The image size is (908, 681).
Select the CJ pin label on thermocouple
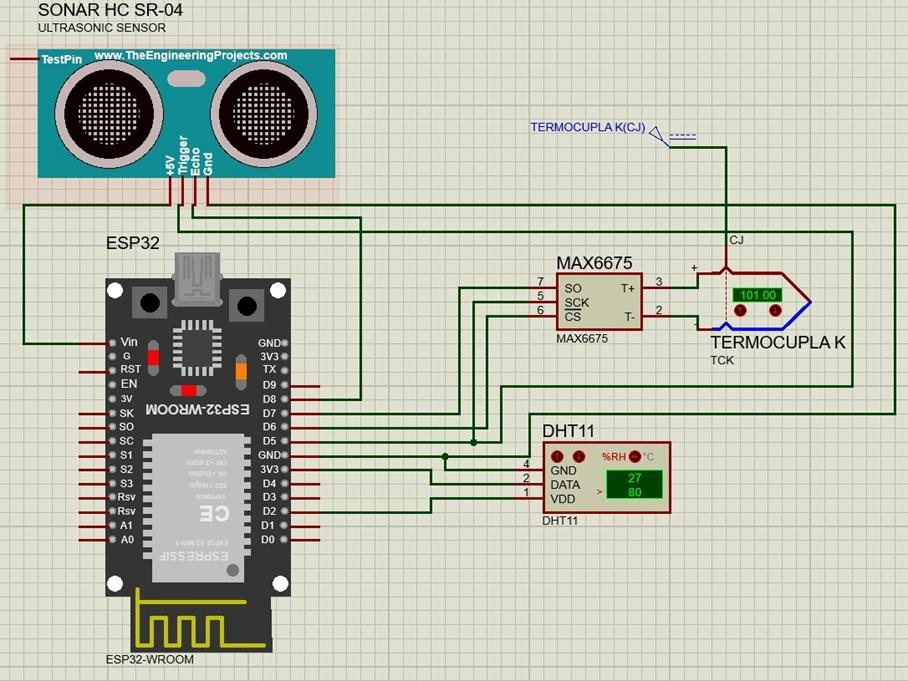(x=736, y=240)
